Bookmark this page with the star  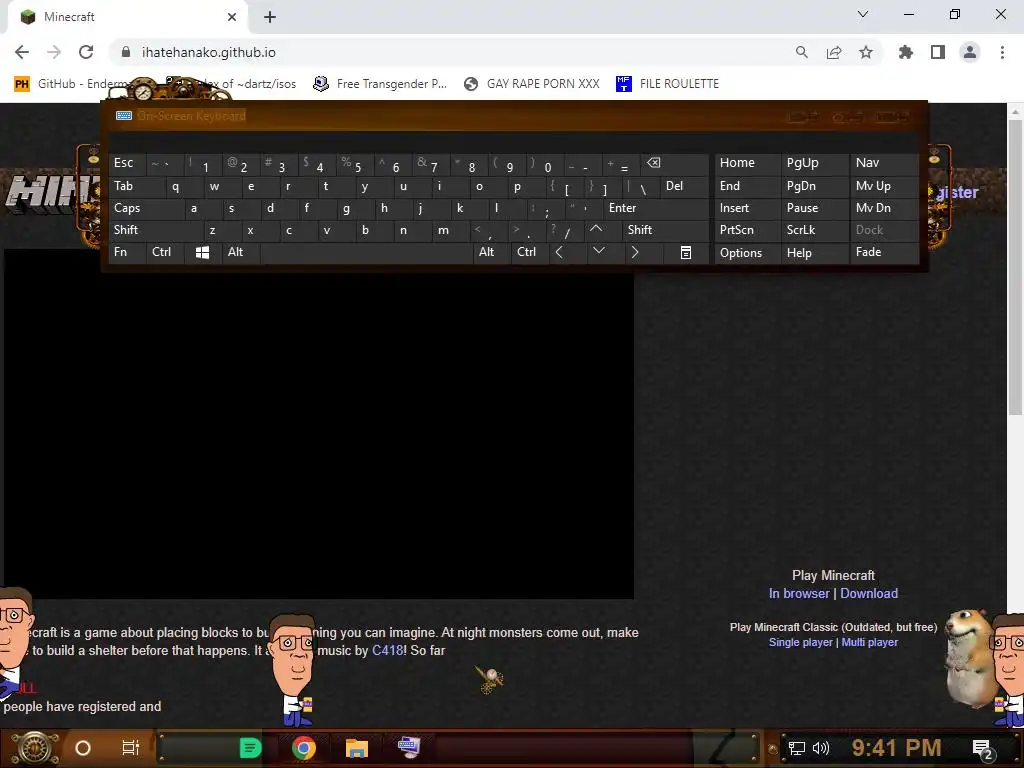(x=866, y=52)
